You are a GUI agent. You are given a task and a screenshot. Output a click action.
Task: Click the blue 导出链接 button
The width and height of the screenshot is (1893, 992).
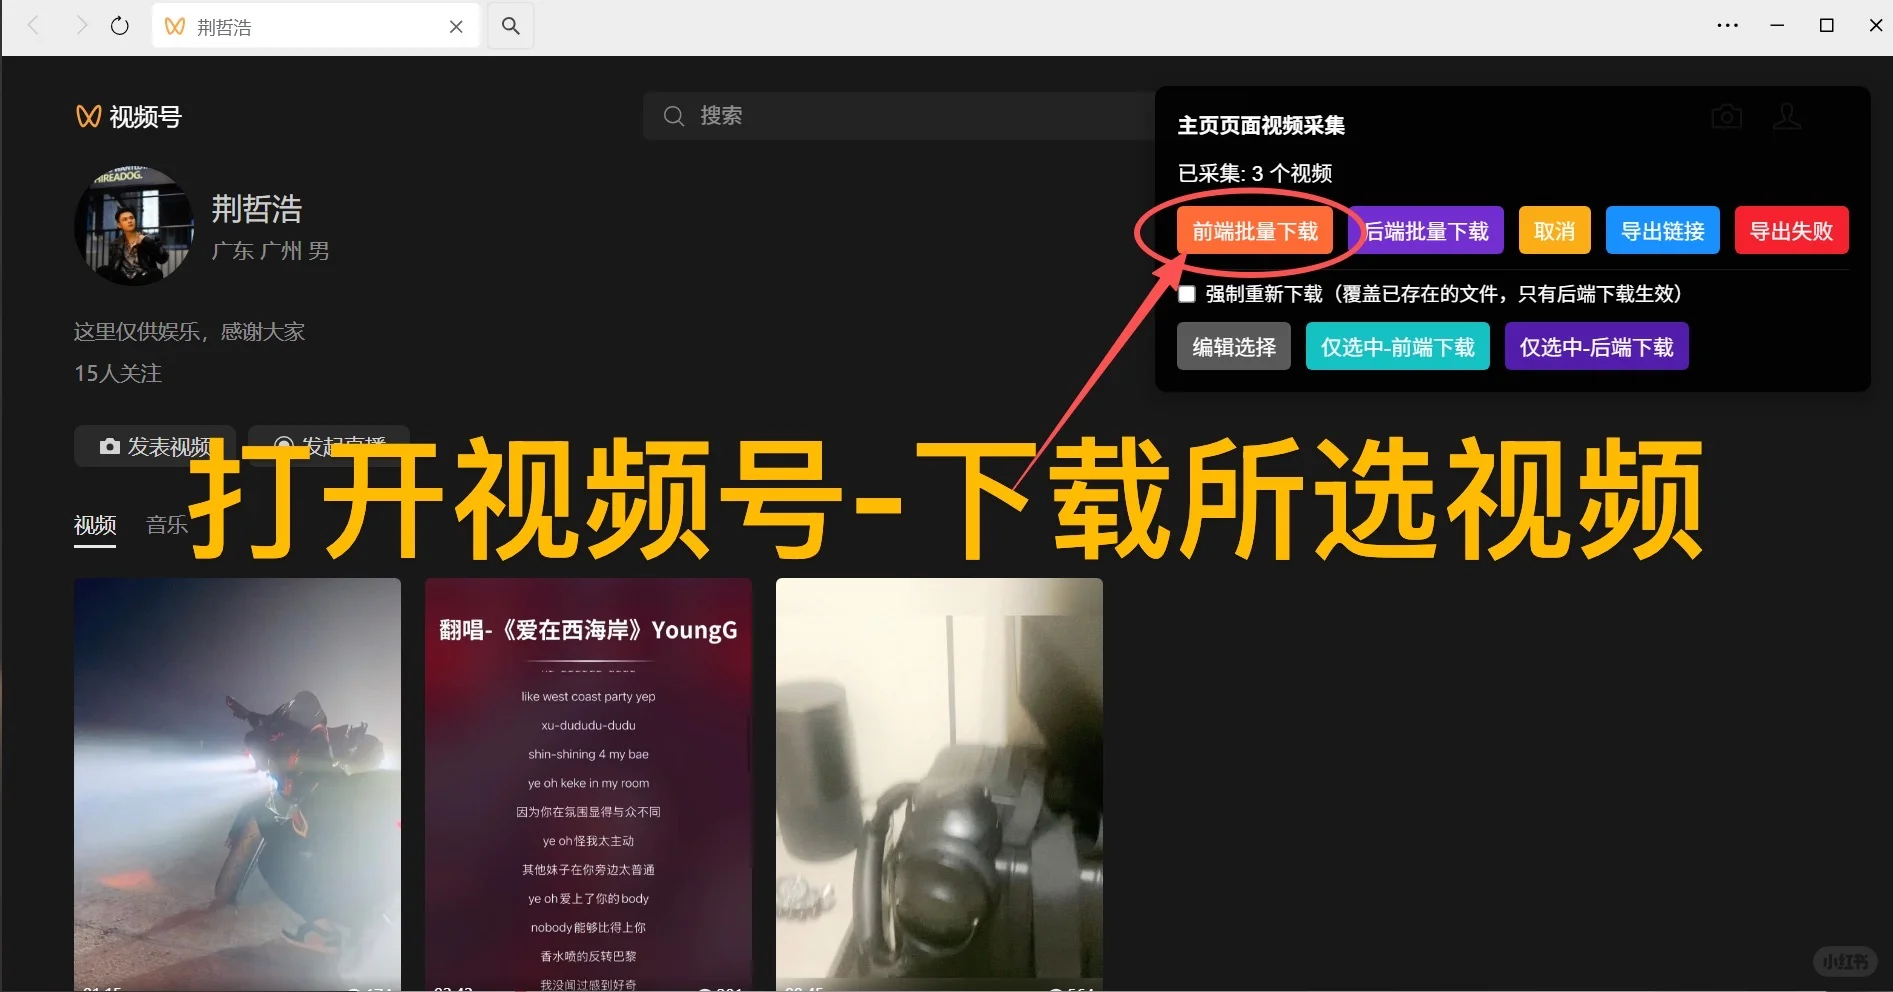(x=1662, y=230)
